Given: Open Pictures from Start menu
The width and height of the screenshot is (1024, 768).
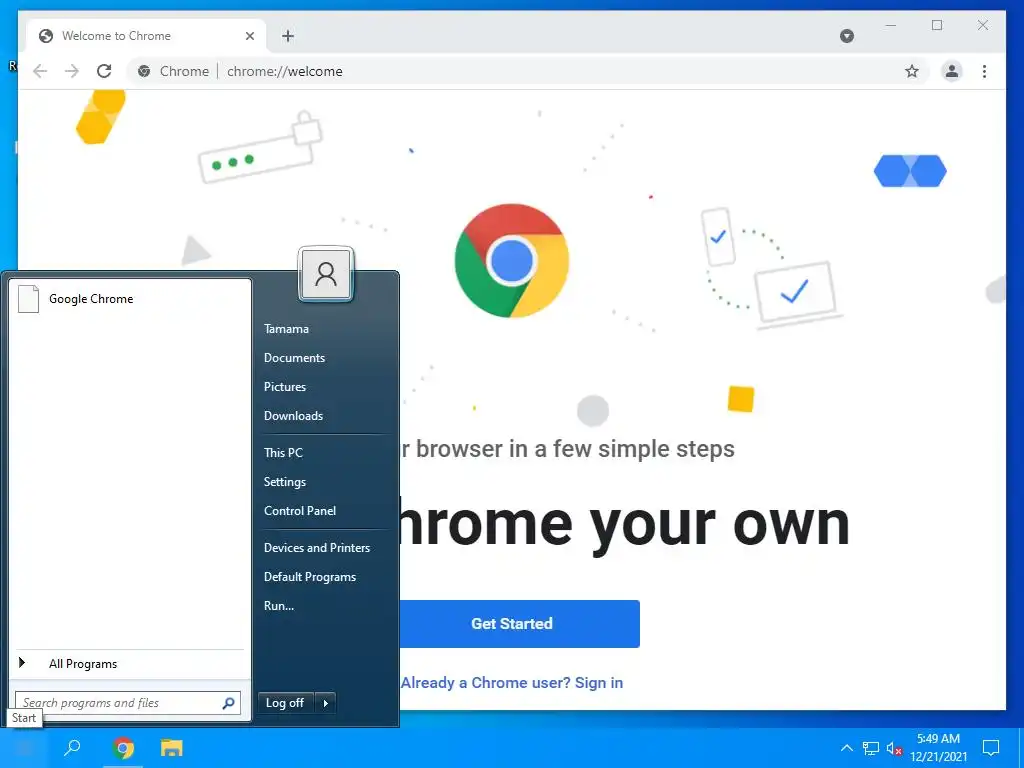Looking at the screenshot, I should pos(285,387).
